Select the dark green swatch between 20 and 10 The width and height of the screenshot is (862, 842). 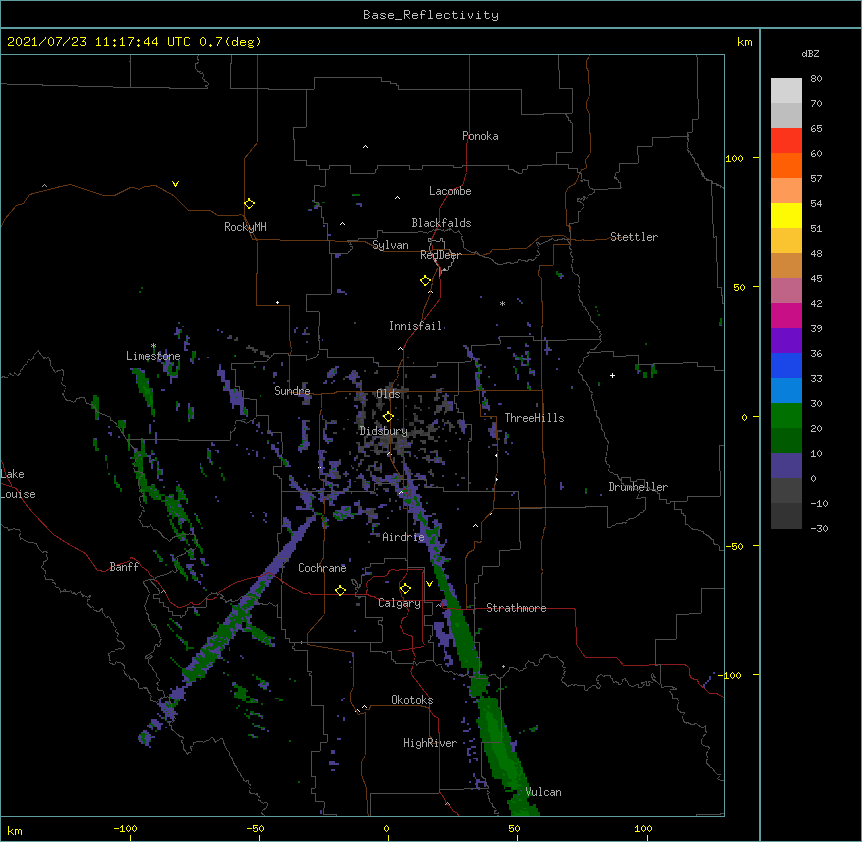coord(786,441)
